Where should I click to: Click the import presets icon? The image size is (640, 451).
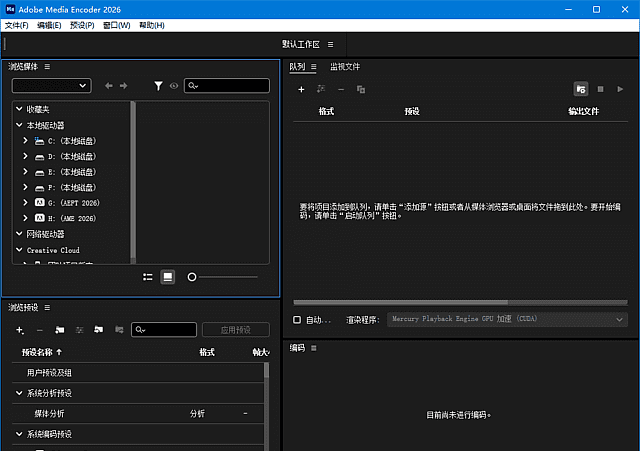[x=99, y=329]
